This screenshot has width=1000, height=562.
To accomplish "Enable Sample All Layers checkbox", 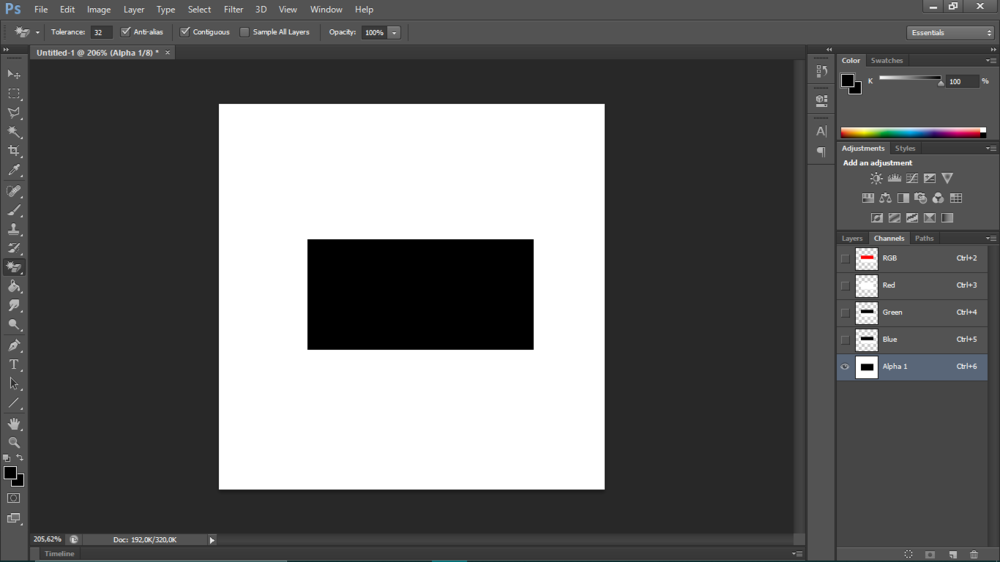I will [244, 32].
